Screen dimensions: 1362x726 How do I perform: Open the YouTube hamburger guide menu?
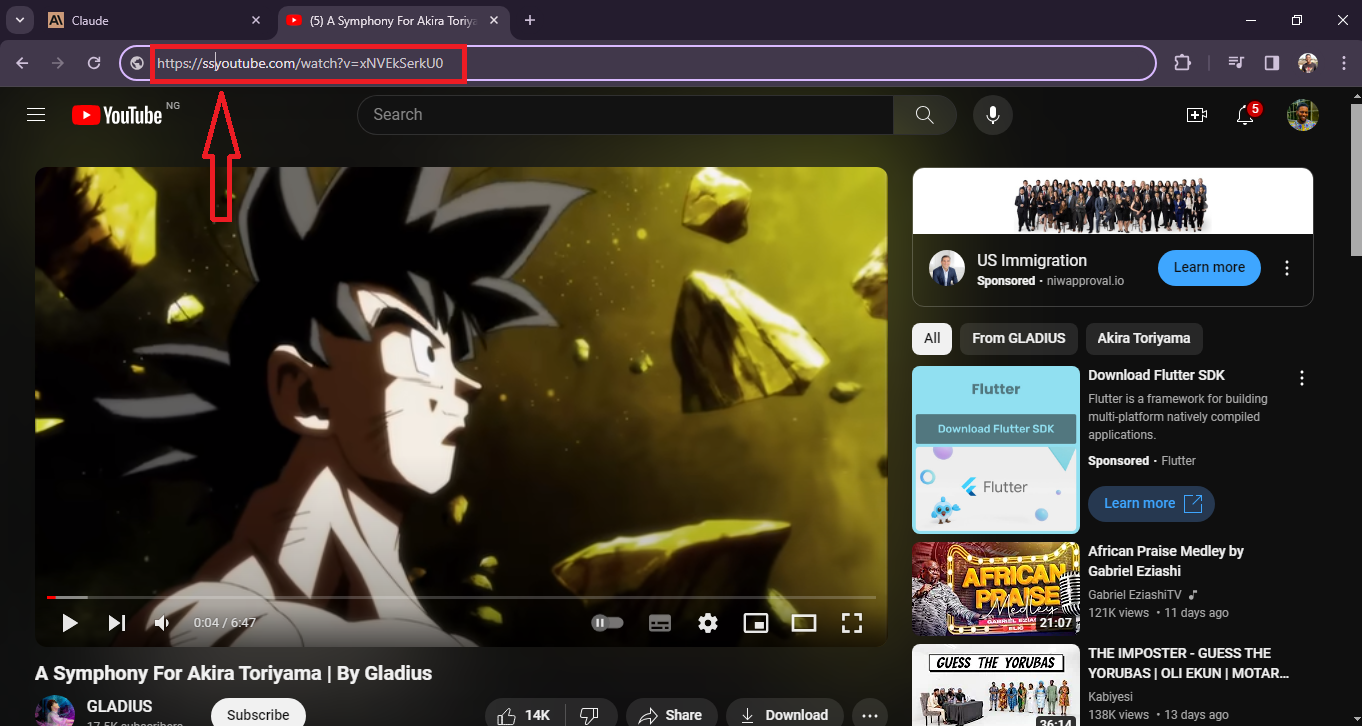pos(36,115)
